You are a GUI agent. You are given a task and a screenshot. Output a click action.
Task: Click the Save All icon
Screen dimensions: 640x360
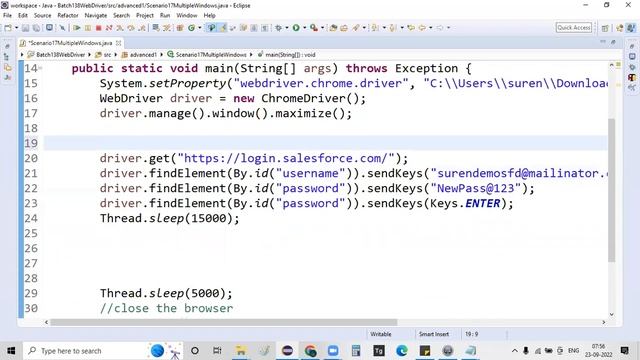click(36, 28)
